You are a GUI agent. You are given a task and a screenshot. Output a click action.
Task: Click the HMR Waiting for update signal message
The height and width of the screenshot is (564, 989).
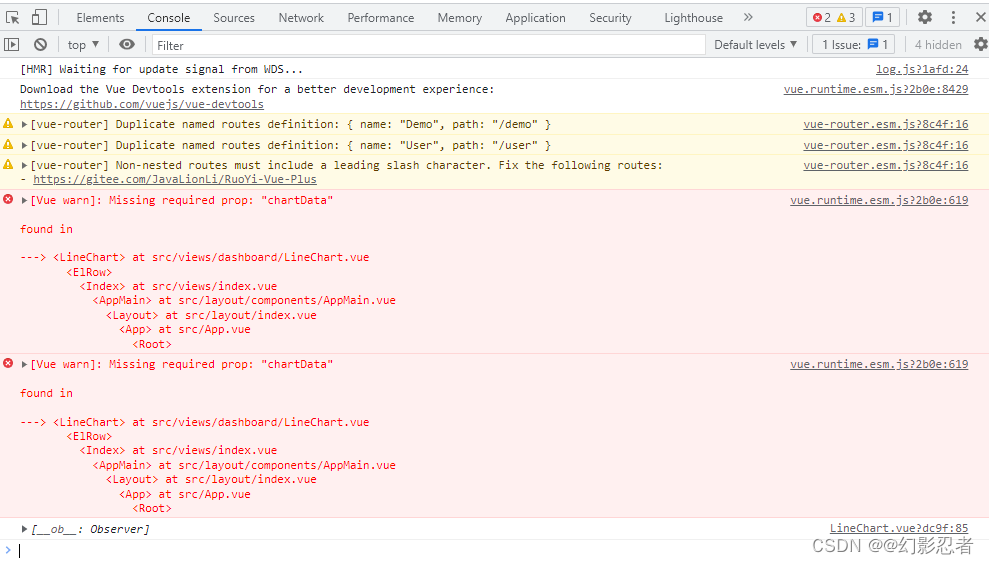click(x=161, y=69)
